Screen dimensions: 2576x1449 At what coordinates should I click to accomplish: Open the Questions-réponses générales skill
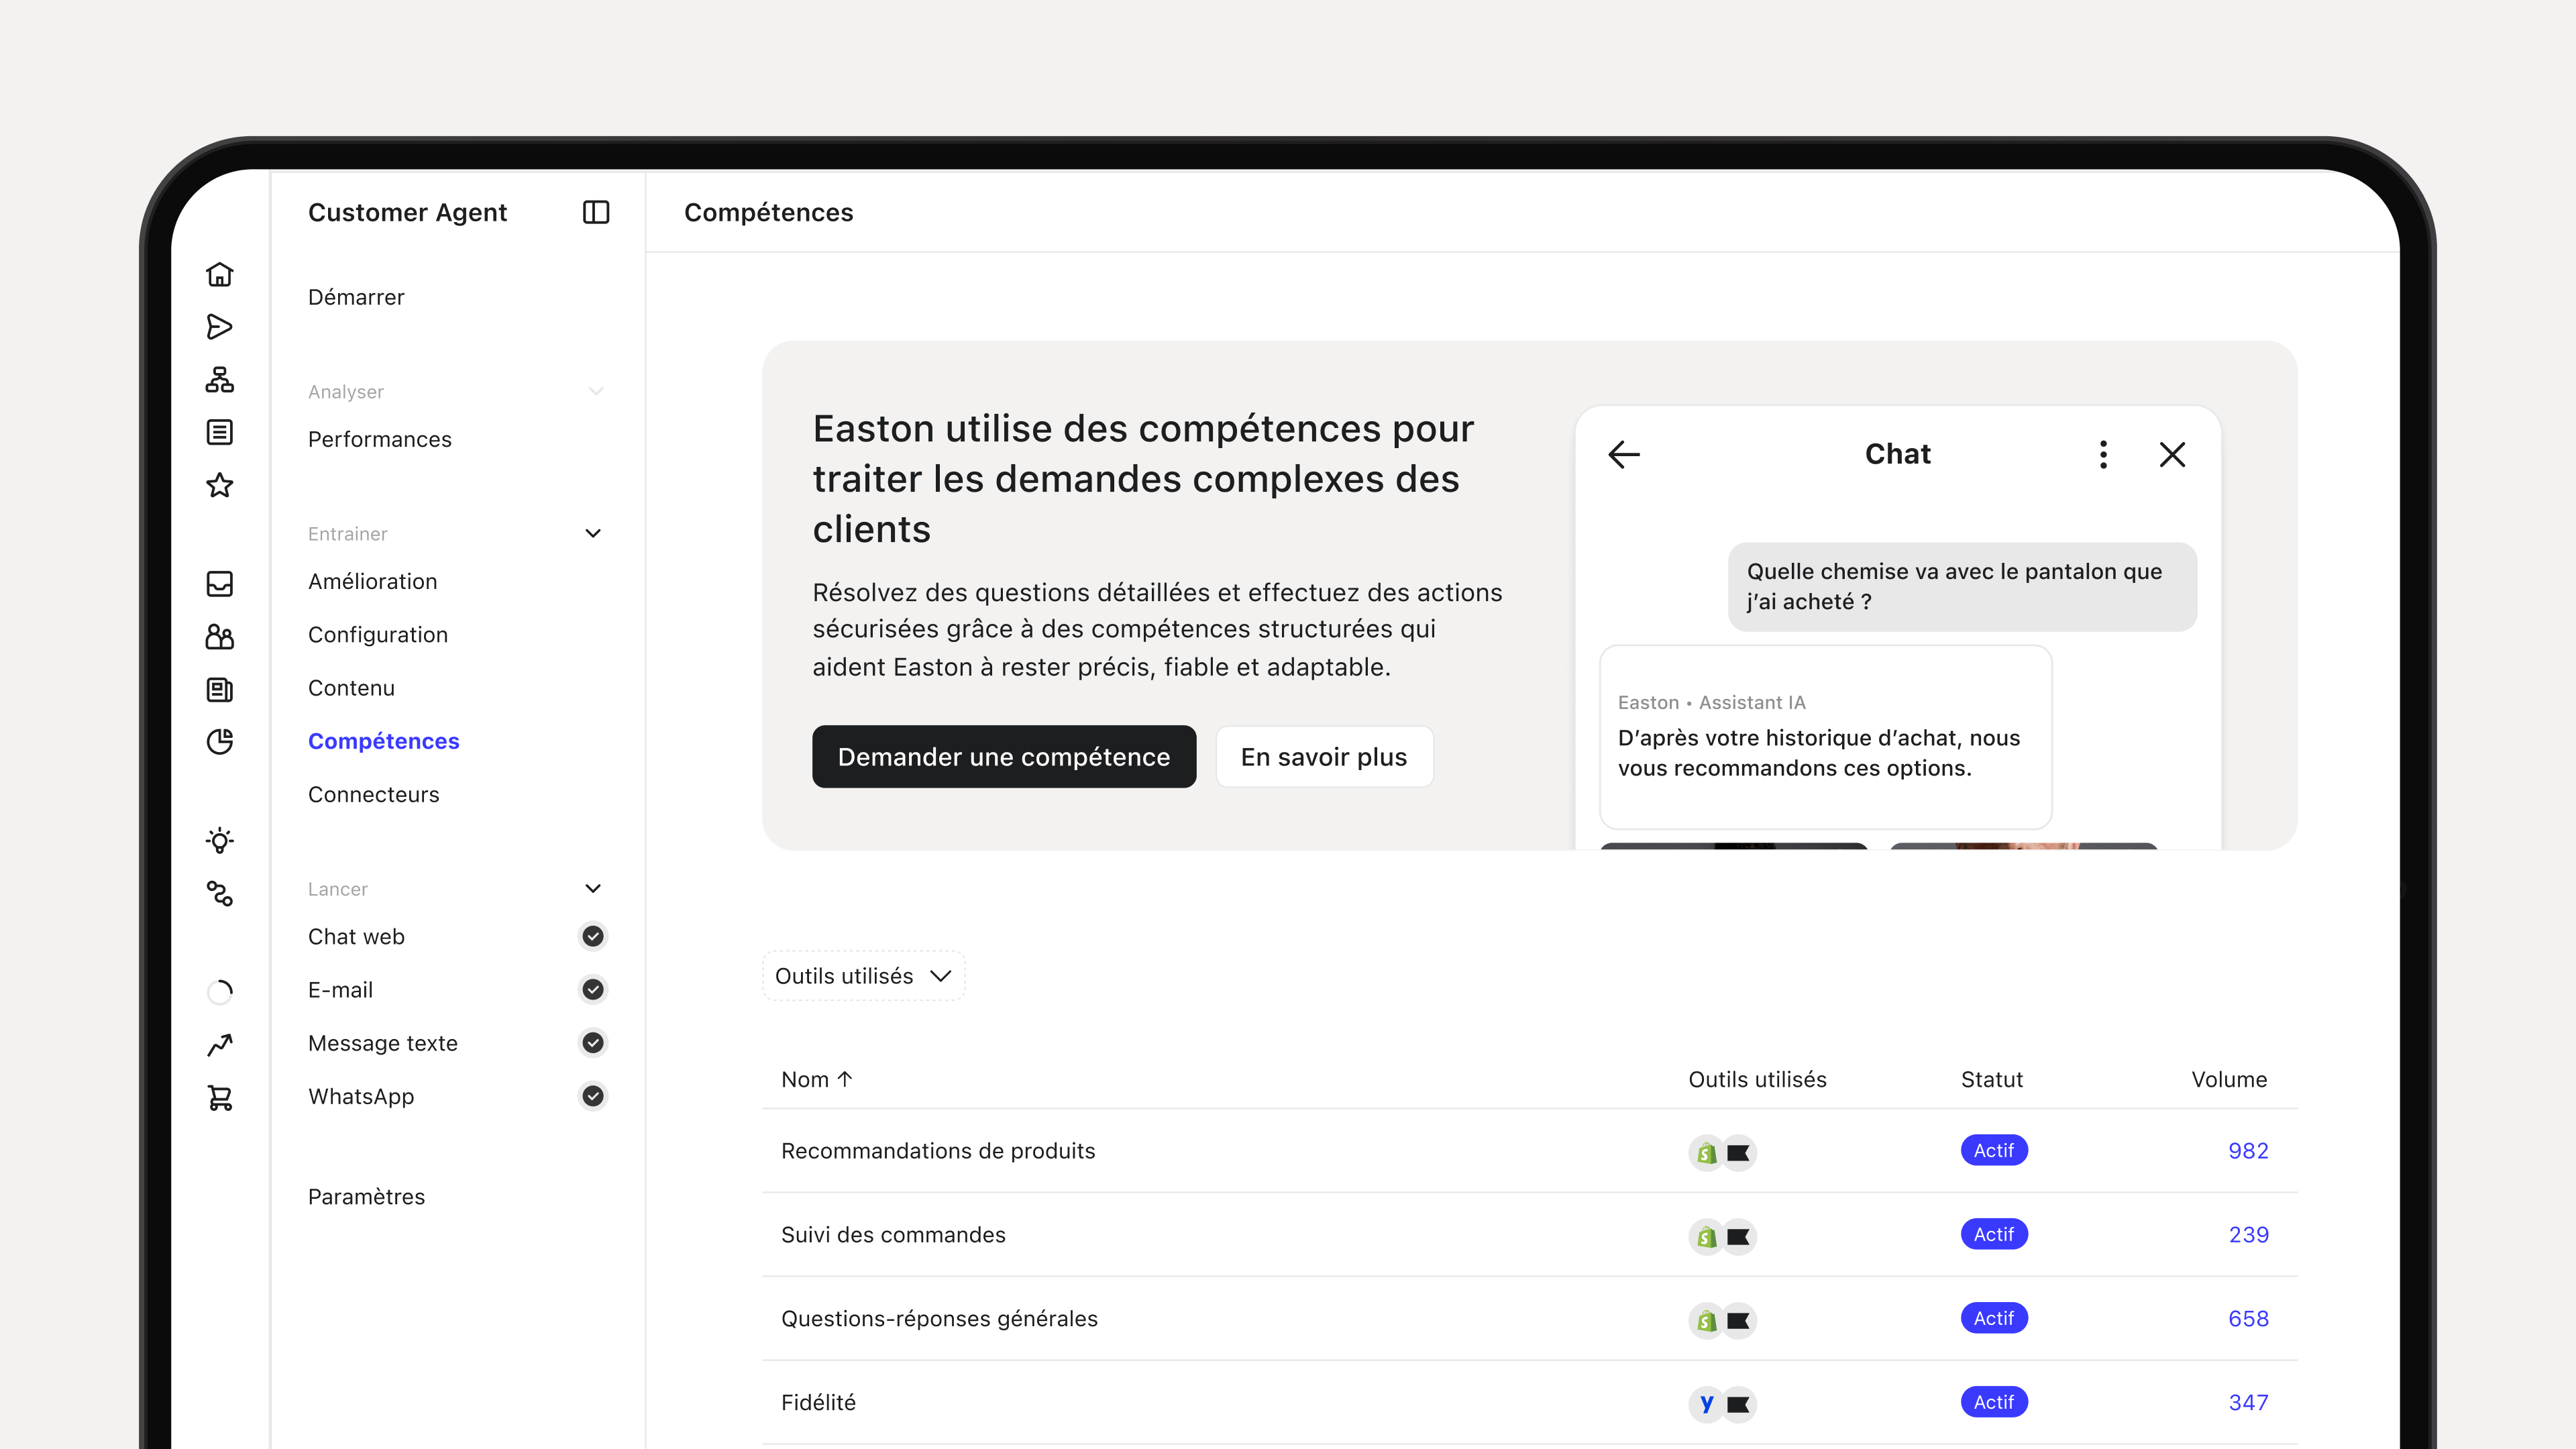(x=939, y=1318)
